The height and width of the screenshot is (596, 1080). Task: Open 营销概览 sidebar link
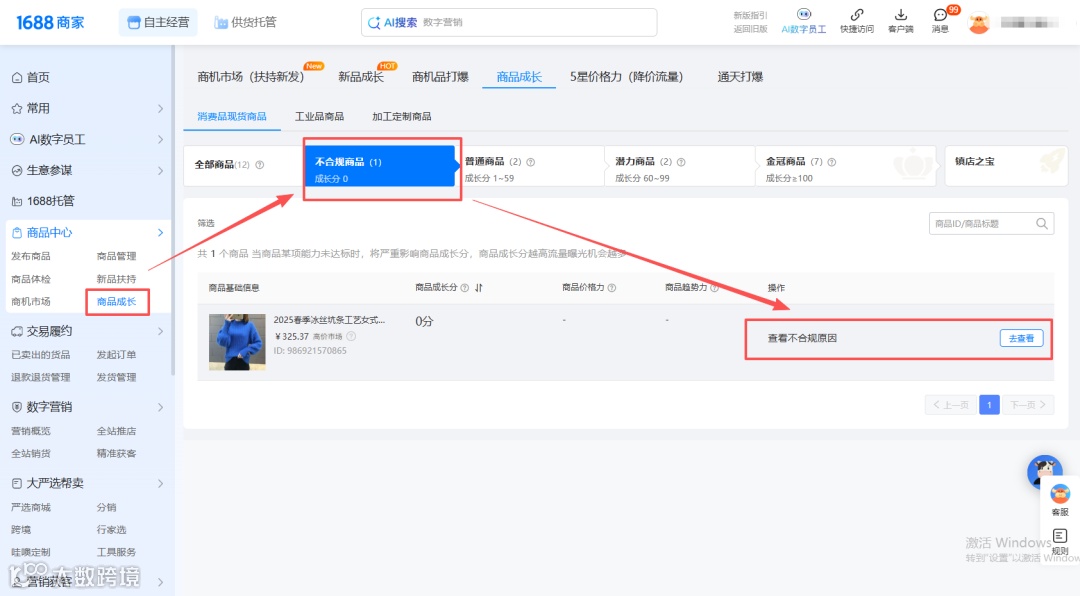(x=31, y=431)
